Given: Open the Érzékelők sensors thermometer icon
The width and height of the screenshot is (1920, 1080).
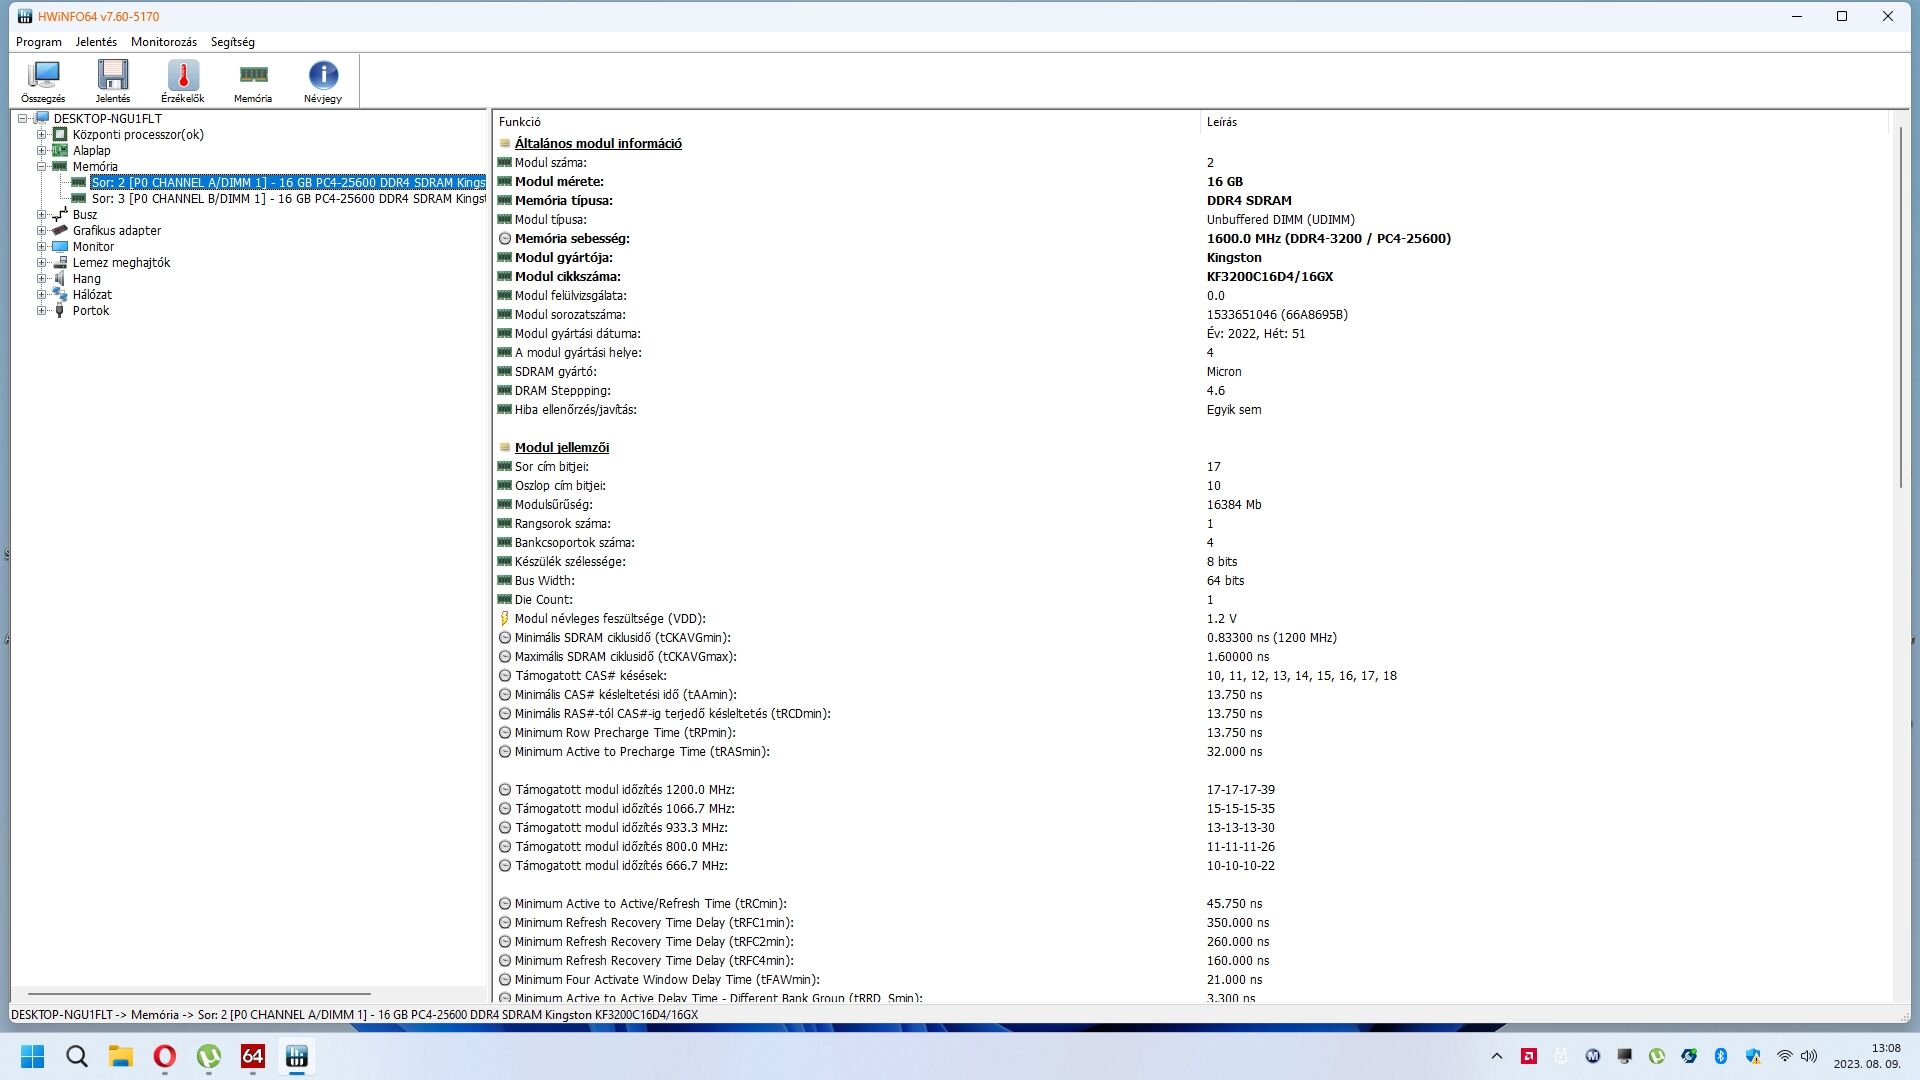Looking at the screenshot, I should (183, 81).
